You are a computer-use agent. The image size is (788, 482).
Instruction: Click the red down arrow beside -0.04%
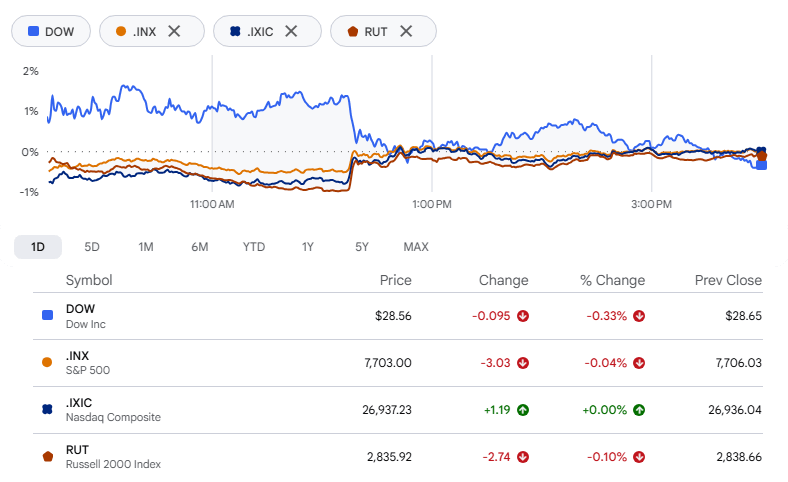[639, 363]
